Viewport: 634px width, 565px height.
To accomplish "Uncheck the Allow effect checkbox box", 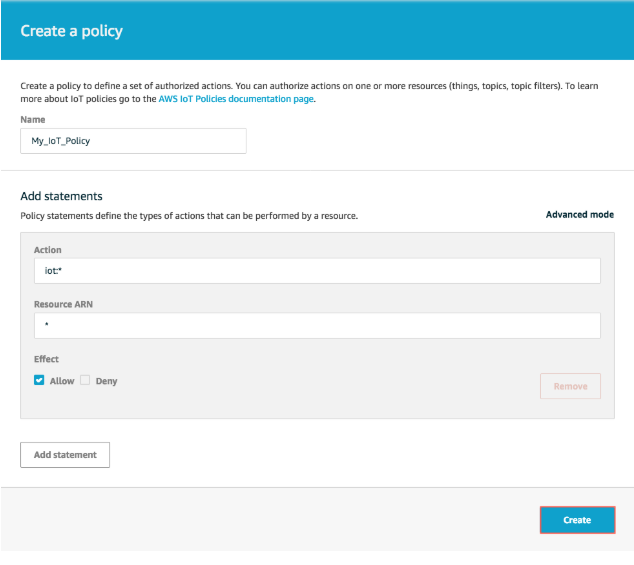I will pyautogui.click(x=40, y=381).
